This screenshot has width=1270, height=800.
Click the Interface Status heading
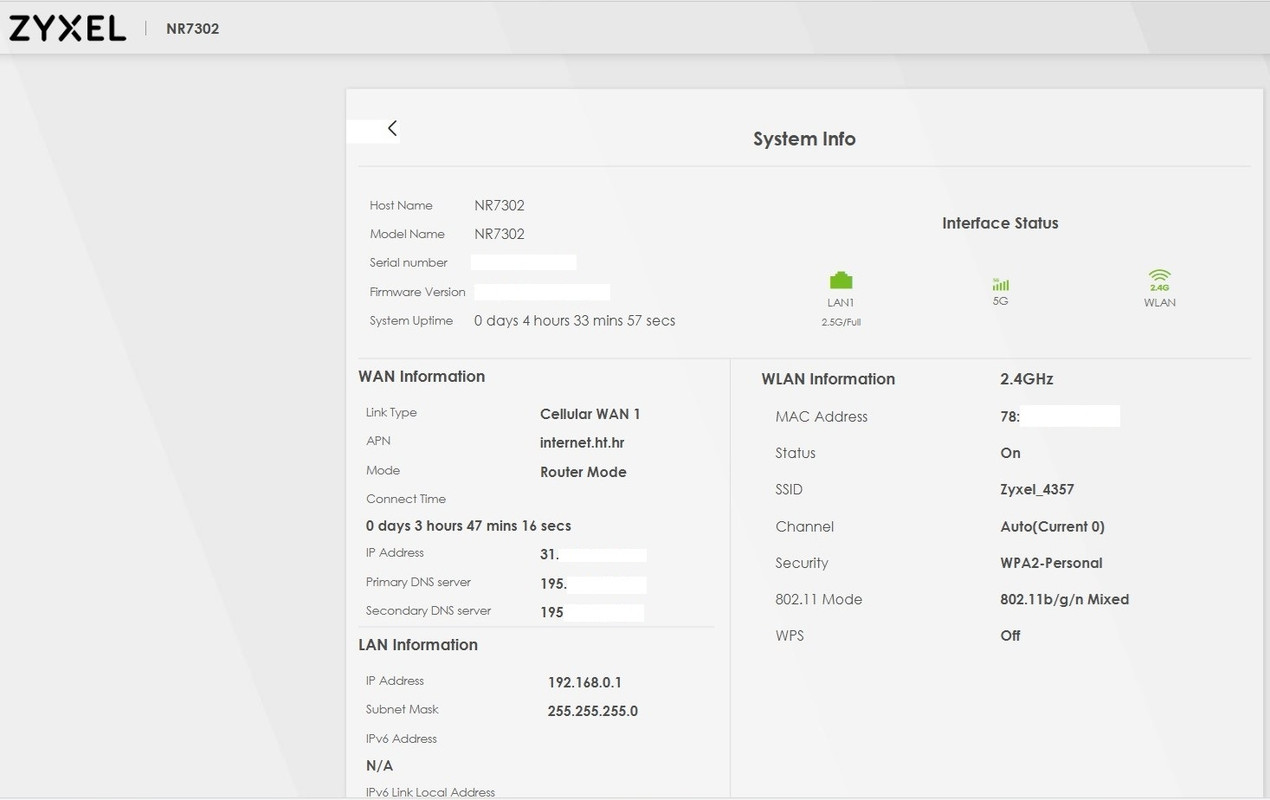1000,223
